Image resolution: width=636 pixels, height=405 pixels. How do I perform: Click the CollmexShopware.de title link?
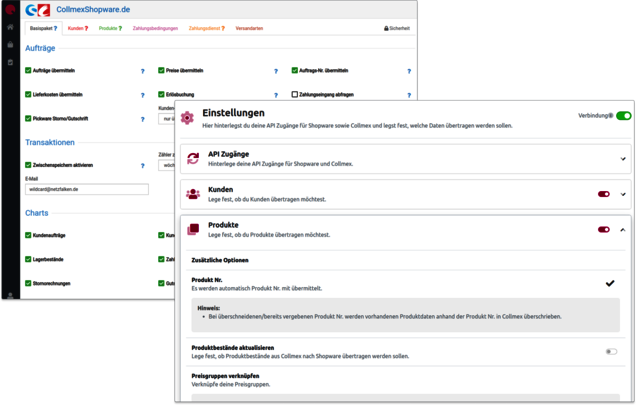pos(93,9)
